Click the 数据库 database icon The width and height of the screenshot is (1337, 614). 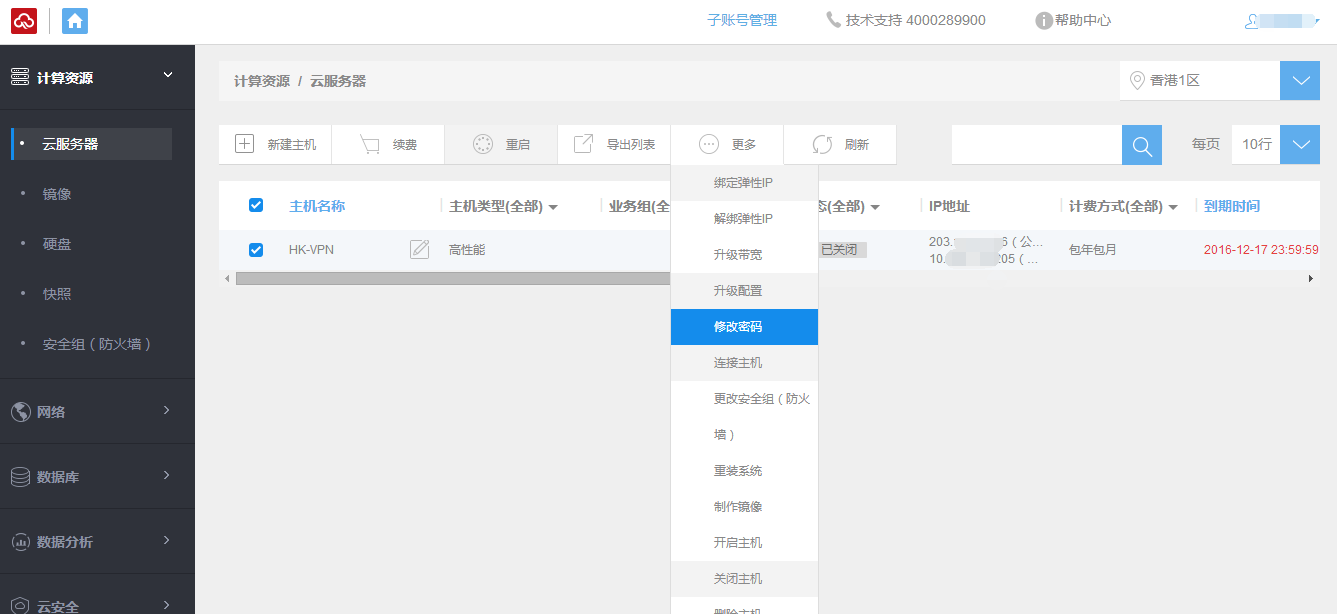tap(20, 477)
